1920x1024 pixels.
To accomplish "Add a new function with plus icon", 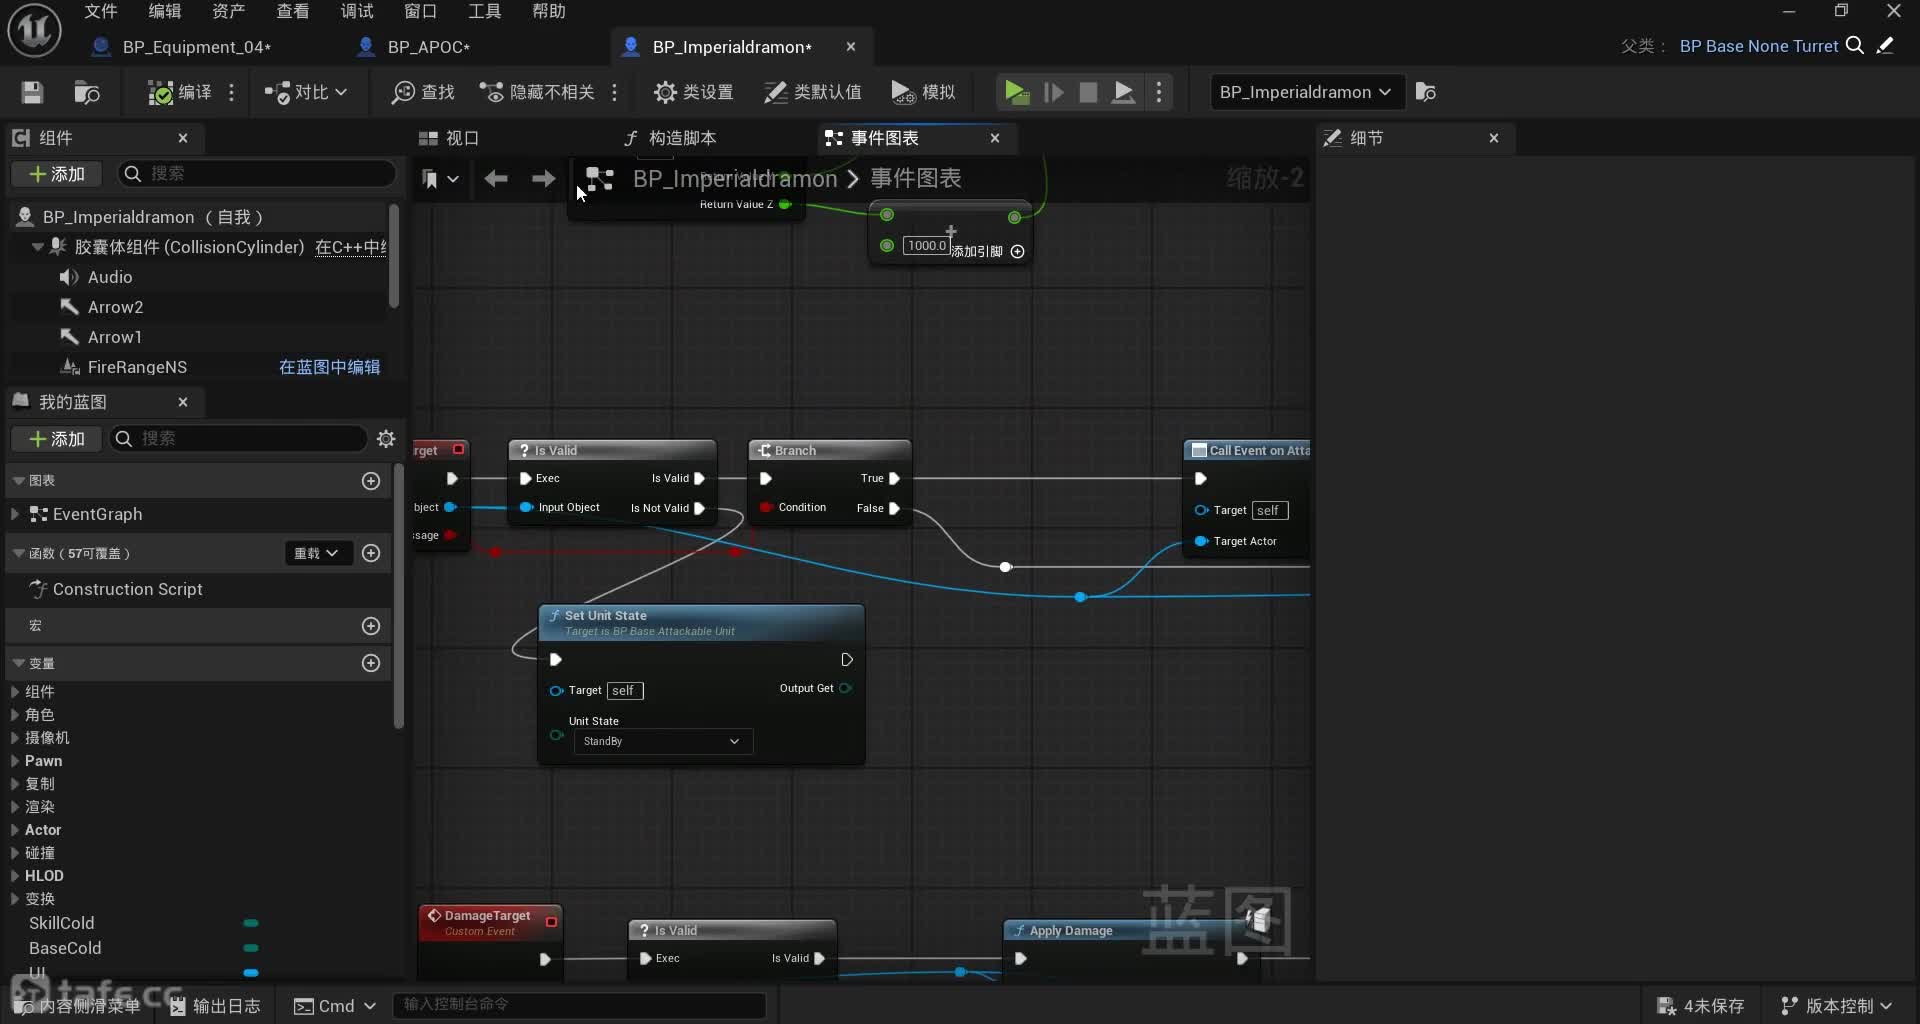I will [x=371, y=553].
